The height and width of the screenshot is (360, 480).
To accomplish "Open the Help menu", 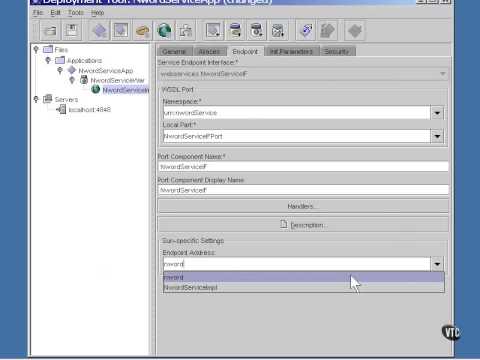I will pyautogui.click(x=98, y=13).
